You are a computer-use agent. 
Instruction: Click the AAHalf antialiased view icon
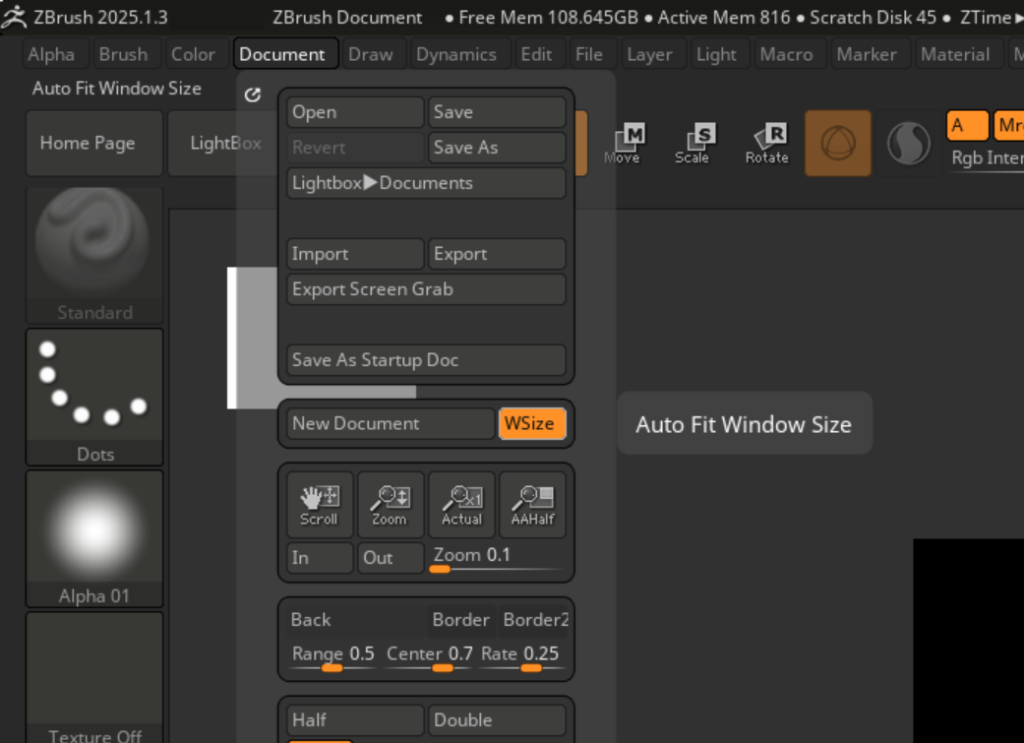pos(532,503)
